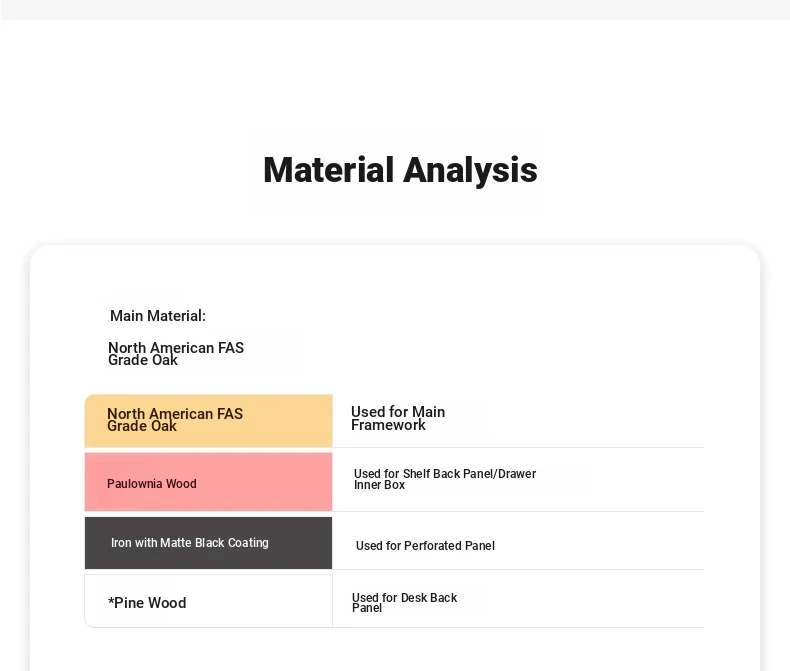Click the oak text below Main Material label
This screenshot has width=790, height=671.
(175, 354)
